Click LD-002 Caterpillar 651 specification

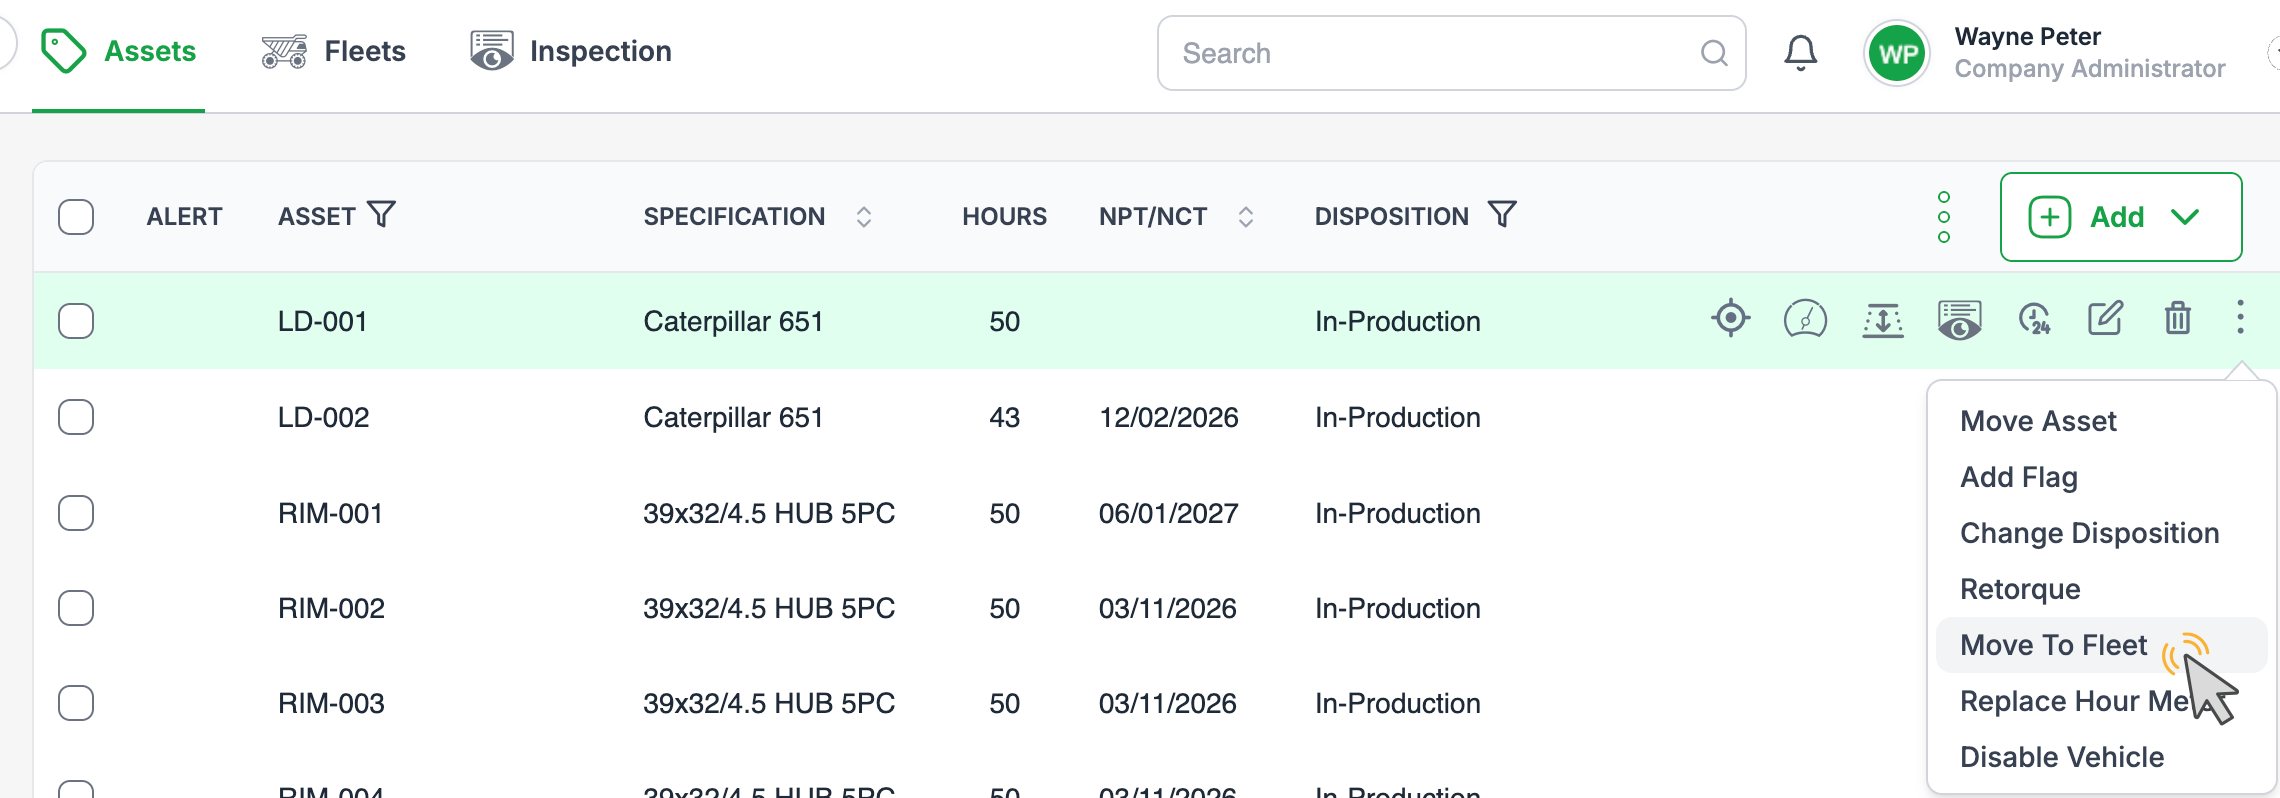pyautogui.click(x=733, y=417)
